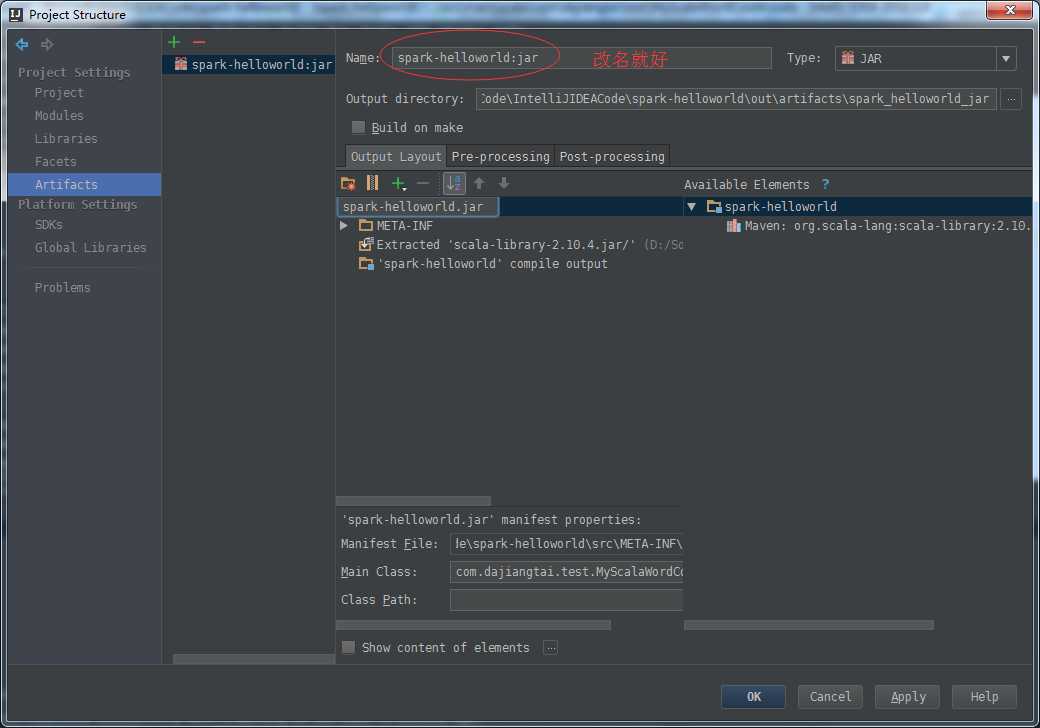Go back with the left arrow icon
This screenshot has height=728, width=1040.
(x=22, y=44)
